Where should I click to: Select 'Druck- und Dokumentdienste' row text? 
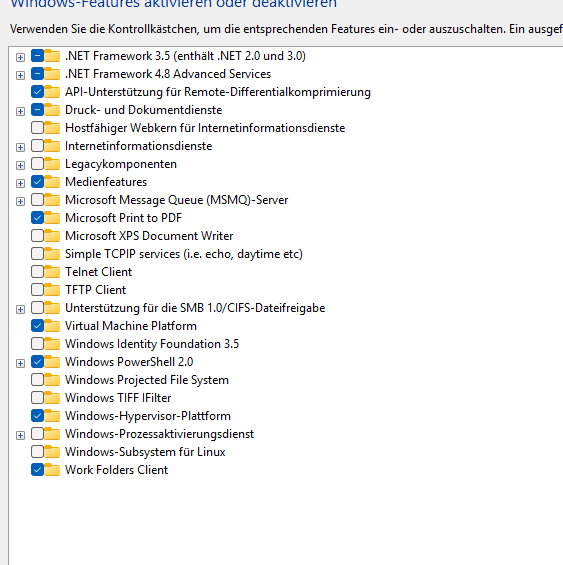tap(143, 110)
